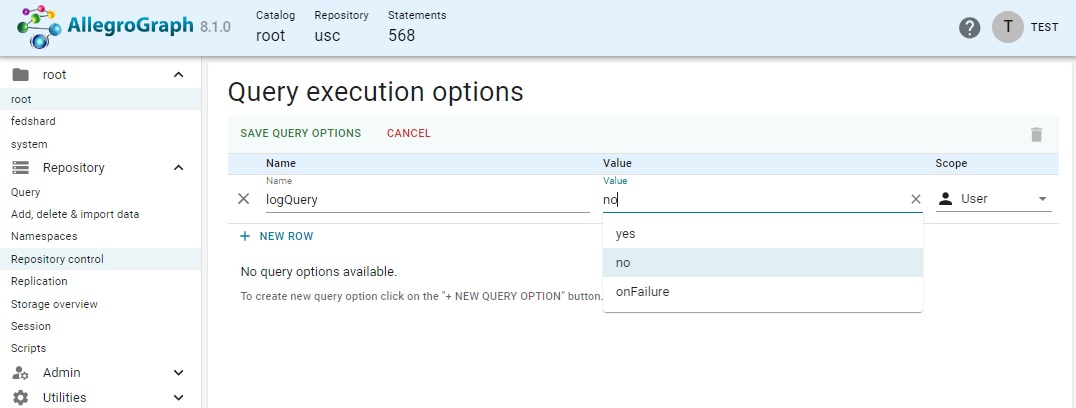
Task: Open the User scope dropdown
Action: pos(1043,199)
